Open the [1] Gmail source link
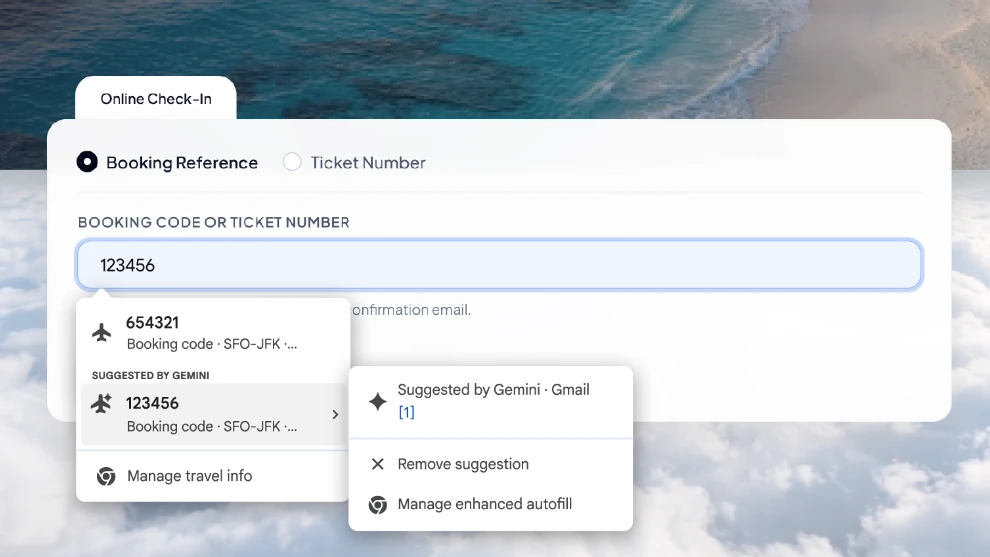990x557 pixels. pyautogui.click(x=407, y=412)
